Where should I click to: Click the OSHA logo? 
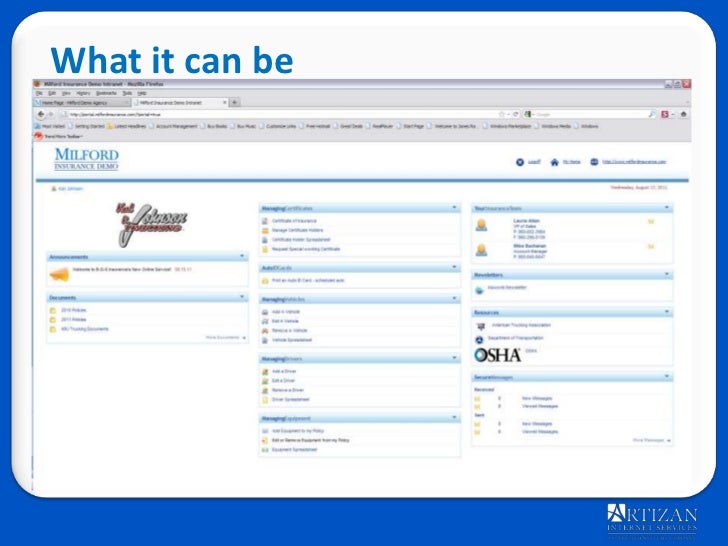(x=497, y=355)
